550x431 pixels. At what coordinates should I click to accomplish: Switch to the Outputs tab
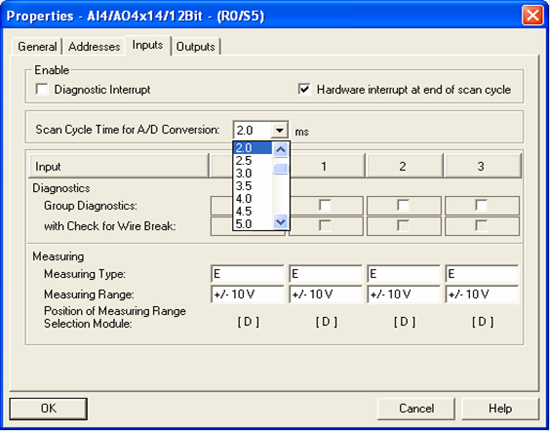(x=196, y=47)
